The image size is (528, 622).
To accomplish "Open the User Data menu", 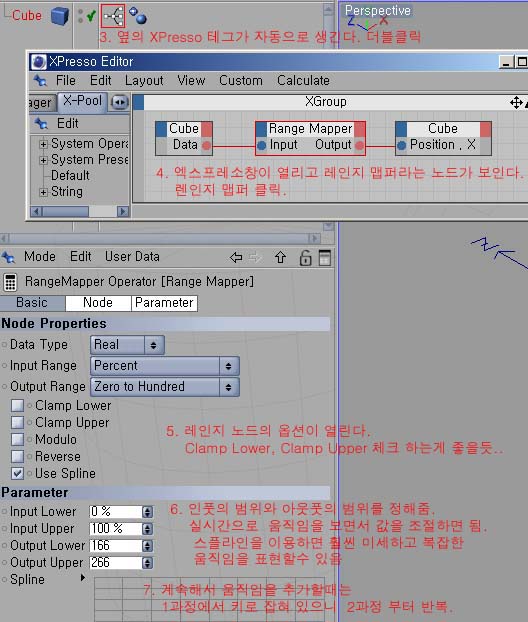I will 132,257.
